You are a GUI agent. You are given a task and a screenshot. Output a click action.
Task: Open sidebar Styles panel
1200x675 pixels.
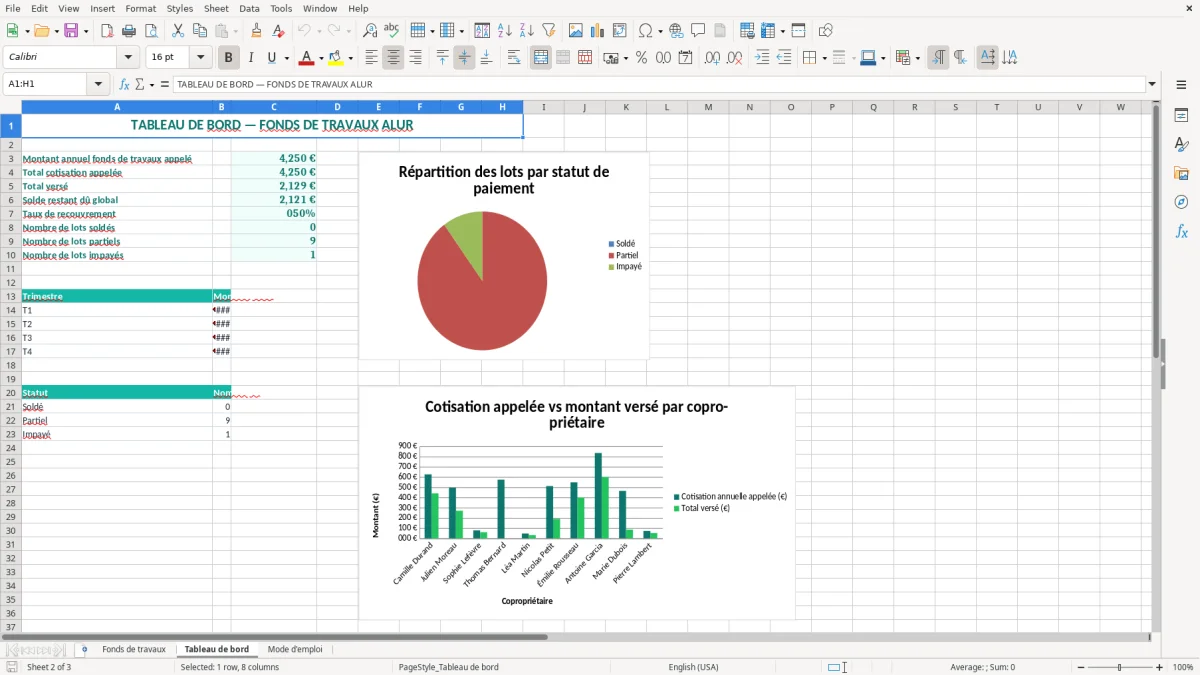[x=1181, y=145]
